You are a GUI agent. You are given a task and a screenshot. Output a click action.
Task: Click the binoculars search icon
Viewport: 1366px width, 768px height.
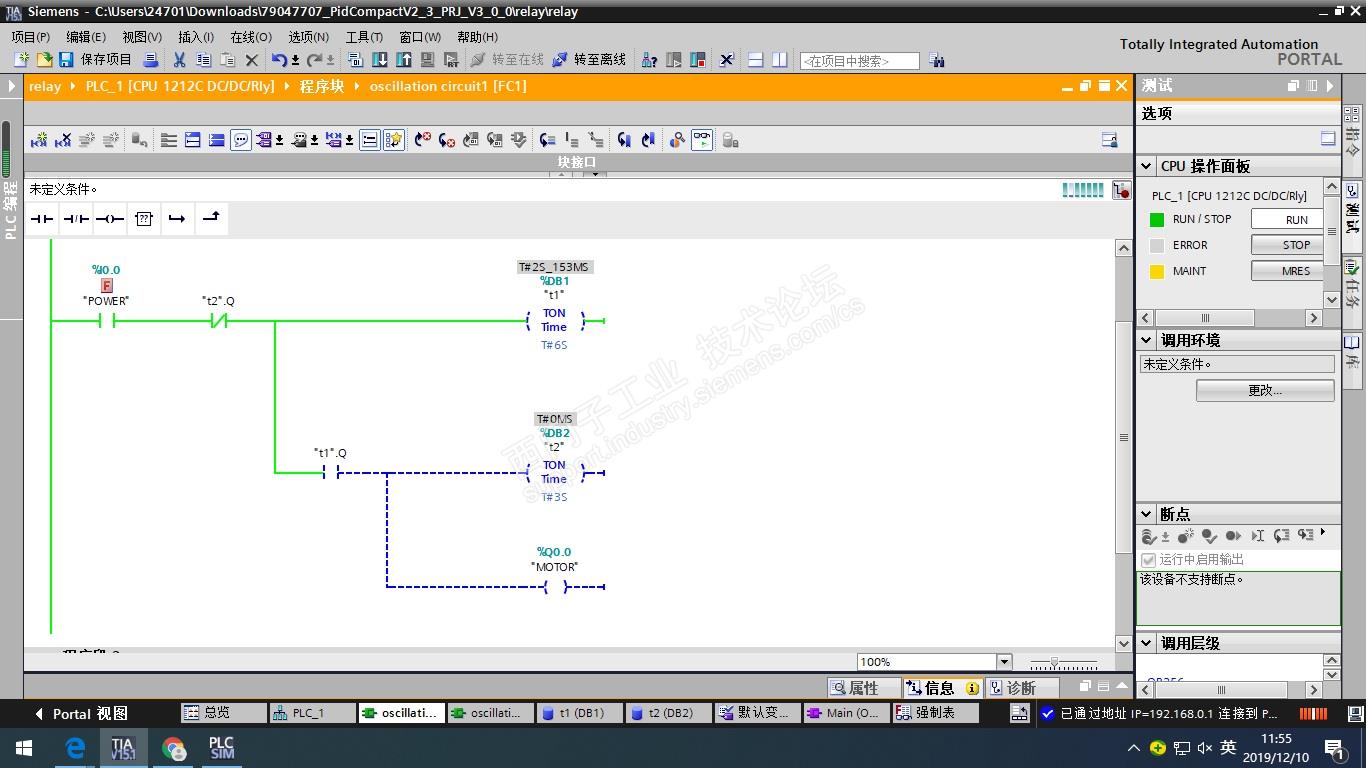coord(936,60)
